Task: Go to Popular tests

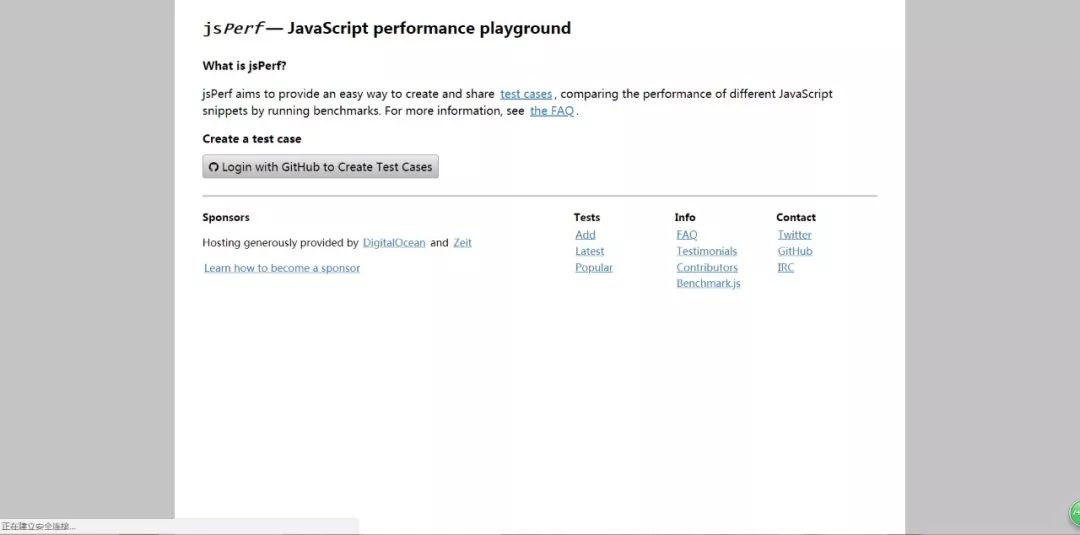Action: [x=594, y=268]
